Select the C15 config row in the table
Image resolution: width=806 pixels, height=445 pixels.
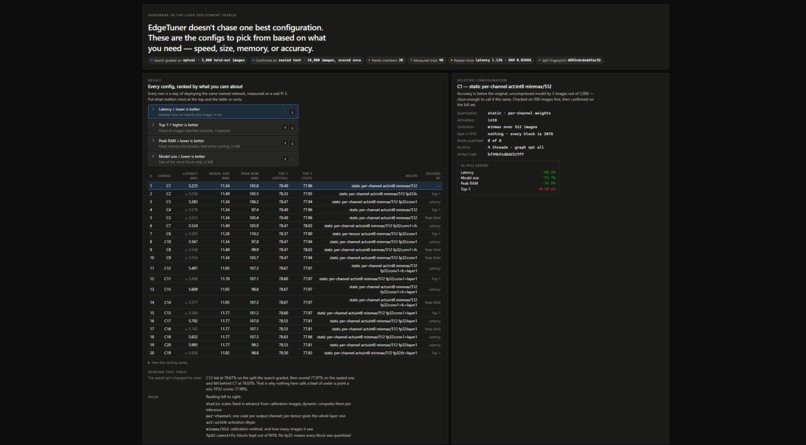295,289
